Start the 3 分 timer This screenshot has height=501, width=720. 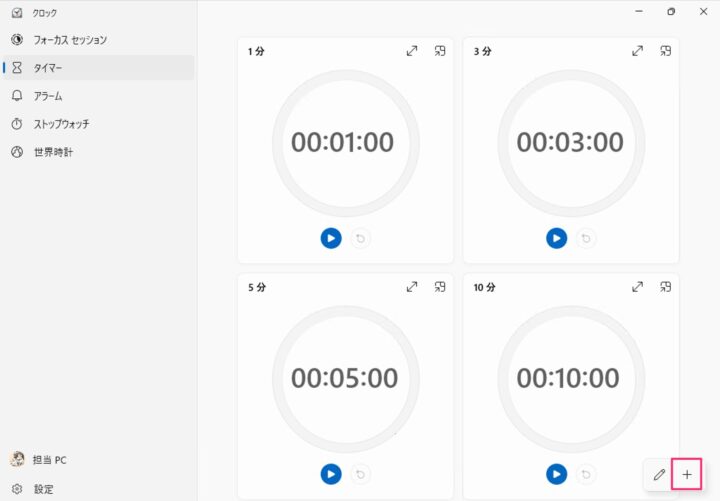coord(557,238)
